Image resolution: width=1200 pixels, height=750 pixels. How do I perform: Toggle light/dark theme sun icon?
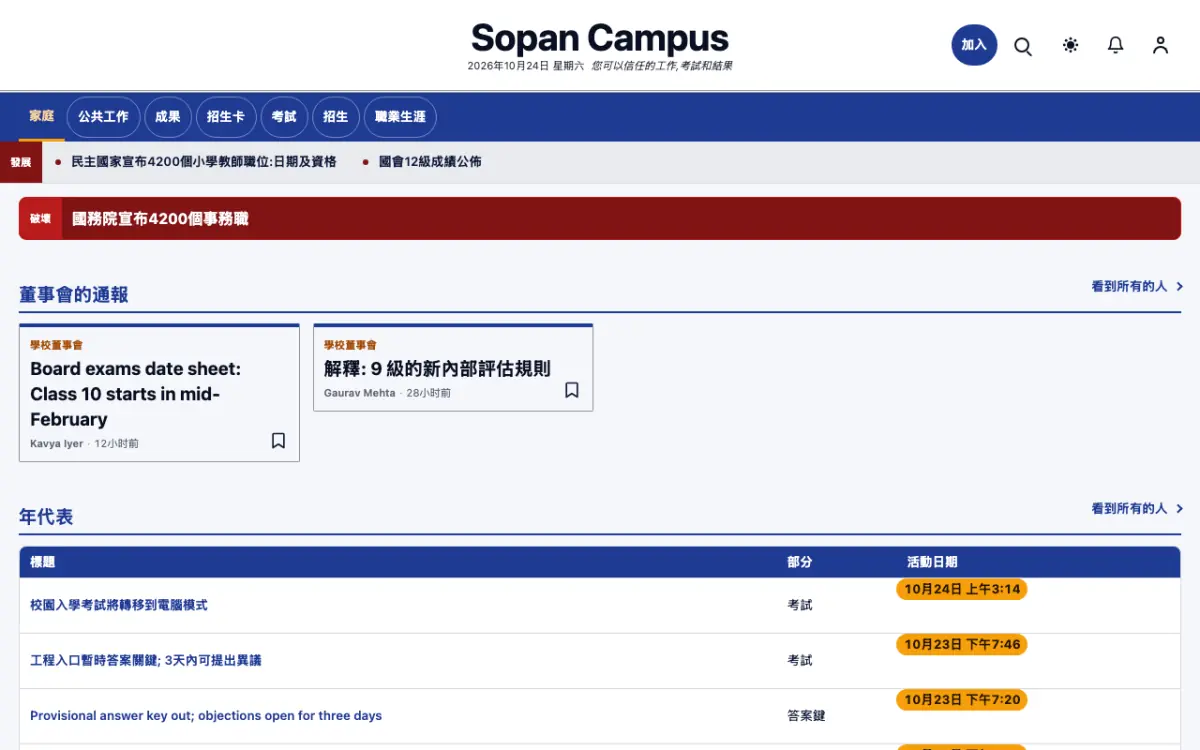[x=1071, y=45]
